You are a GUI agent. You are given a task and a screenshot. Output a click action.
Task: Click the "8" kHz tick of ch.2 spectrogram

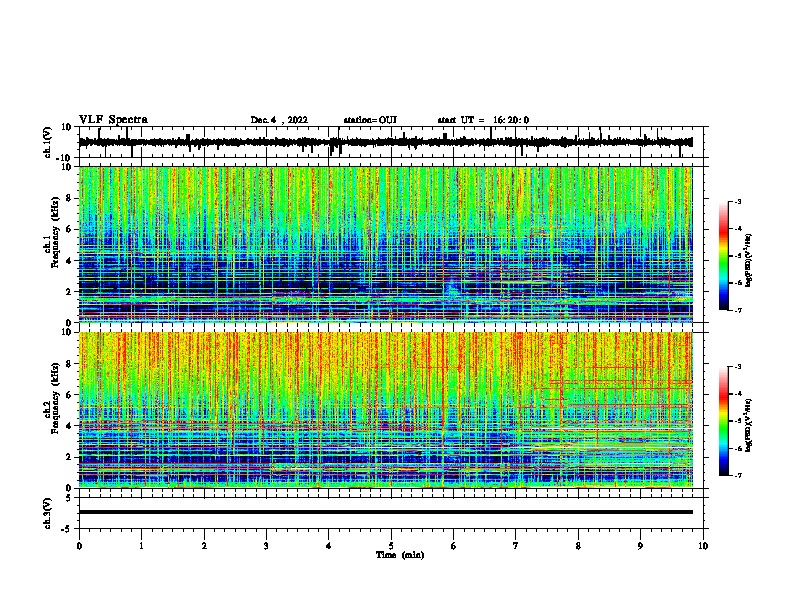tap(69, 364)
